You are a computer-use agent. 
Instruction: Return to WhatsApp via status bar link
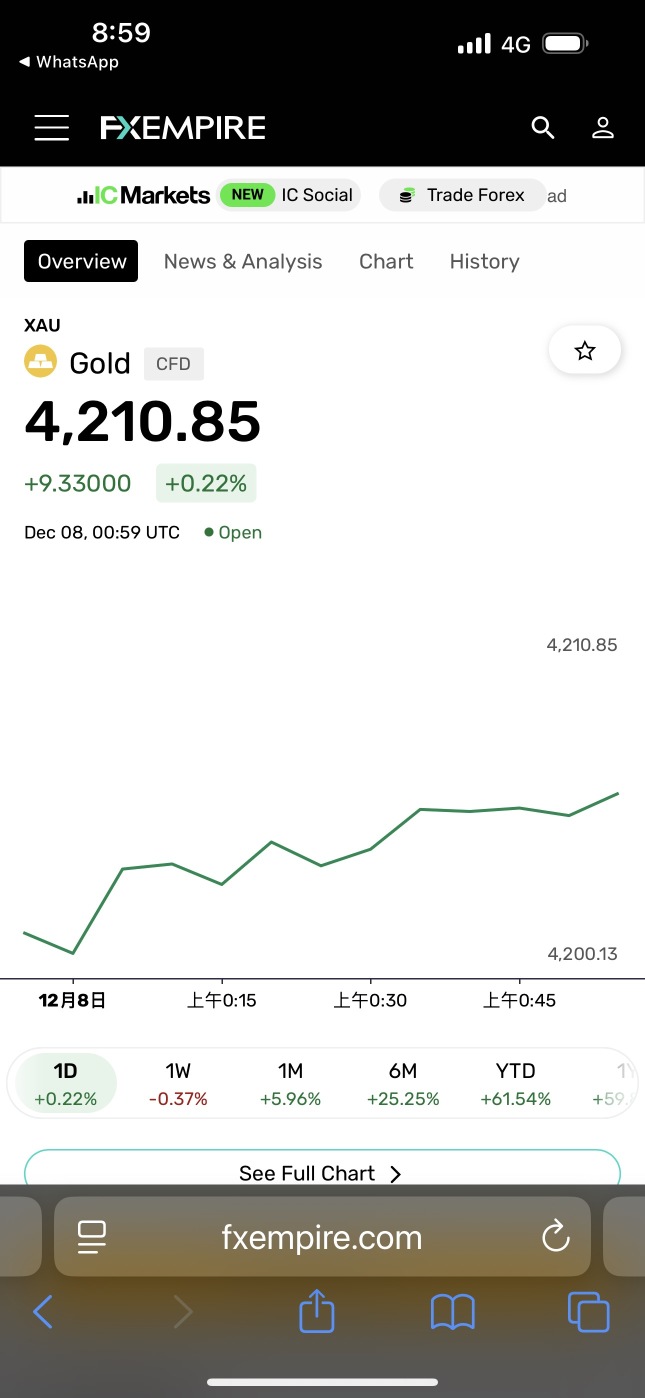click(x=68, y=62)
